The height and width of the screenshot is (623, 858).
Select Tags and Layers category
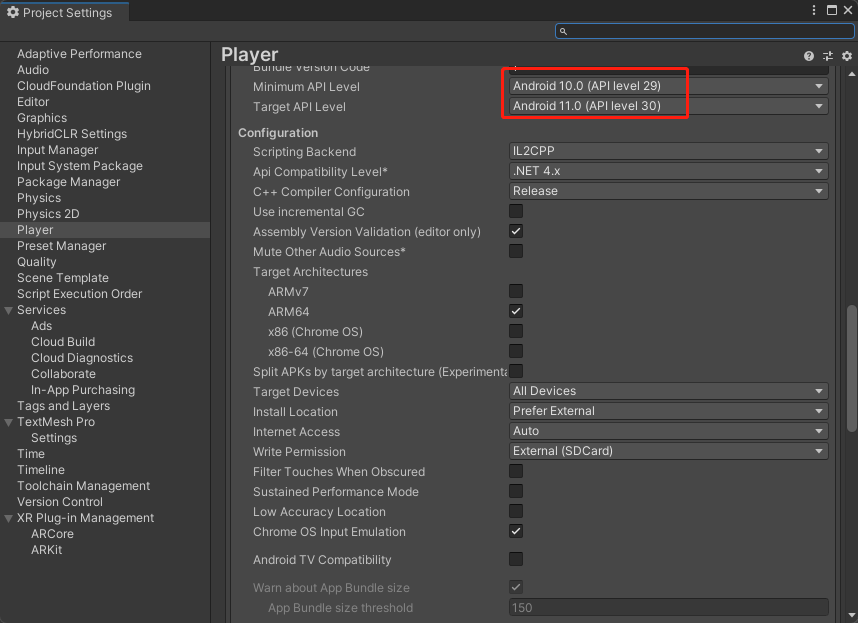pyautogui.click(x=63, y=406)
